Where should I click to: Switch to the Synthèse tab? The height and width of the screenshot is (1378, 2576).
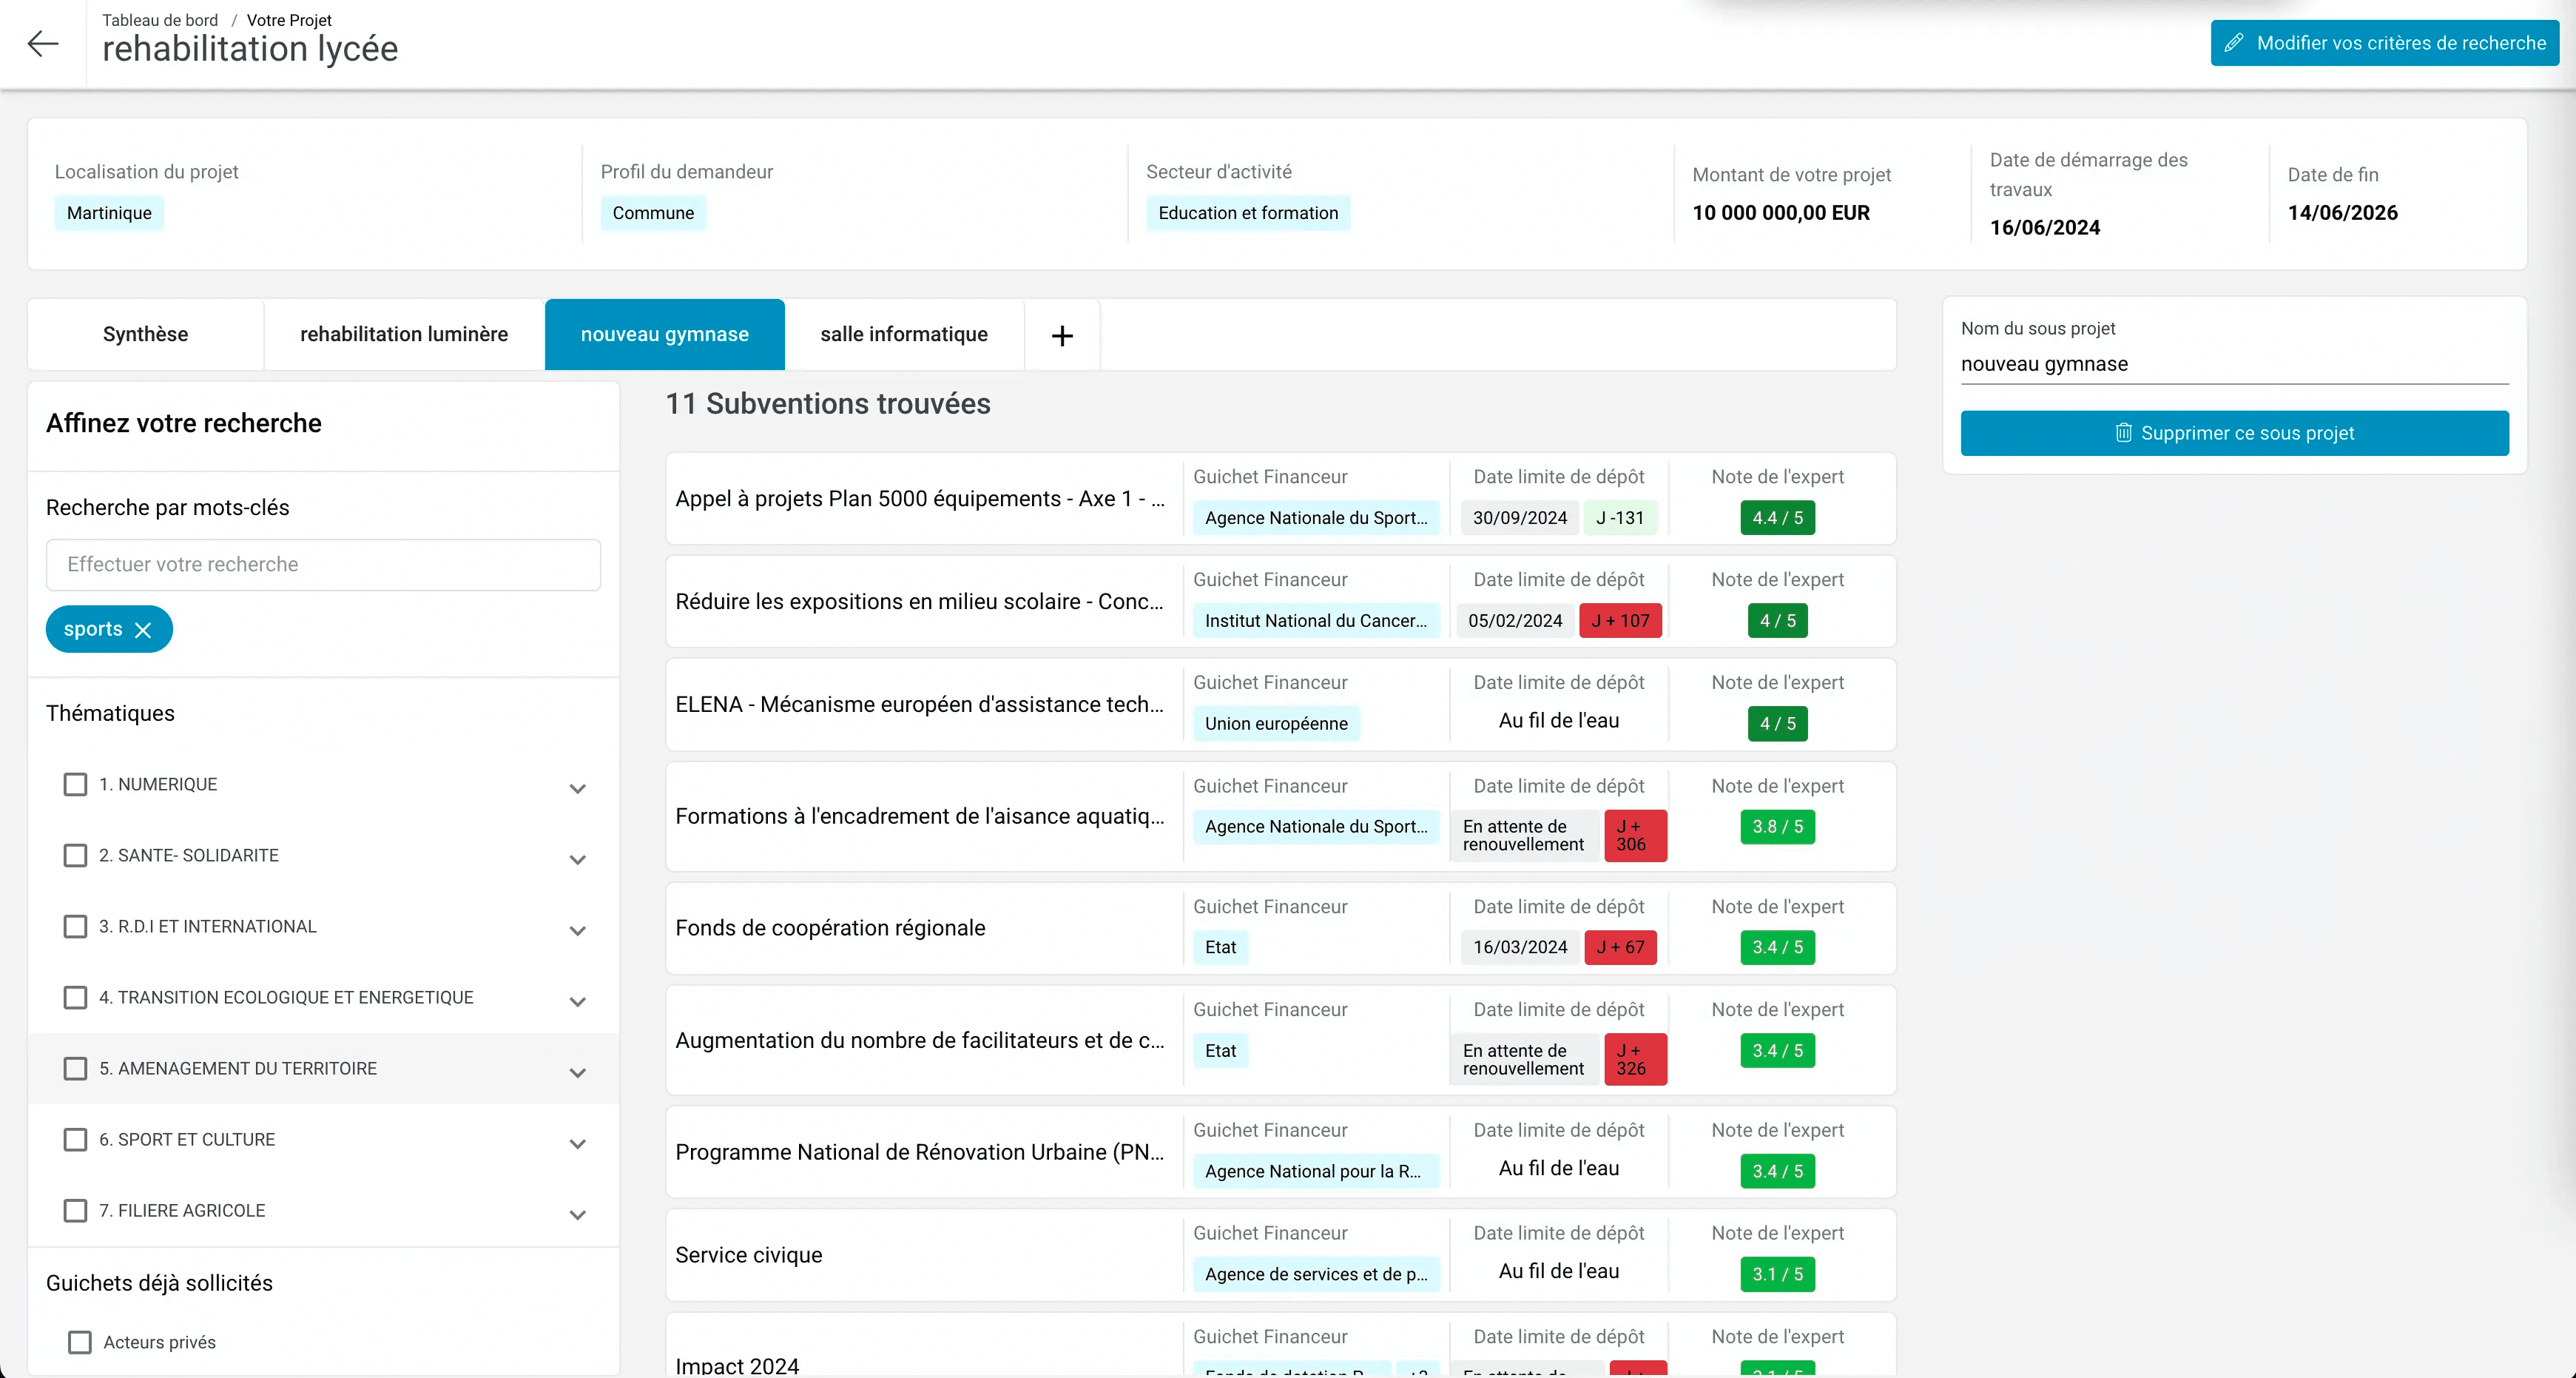(145, 334)
